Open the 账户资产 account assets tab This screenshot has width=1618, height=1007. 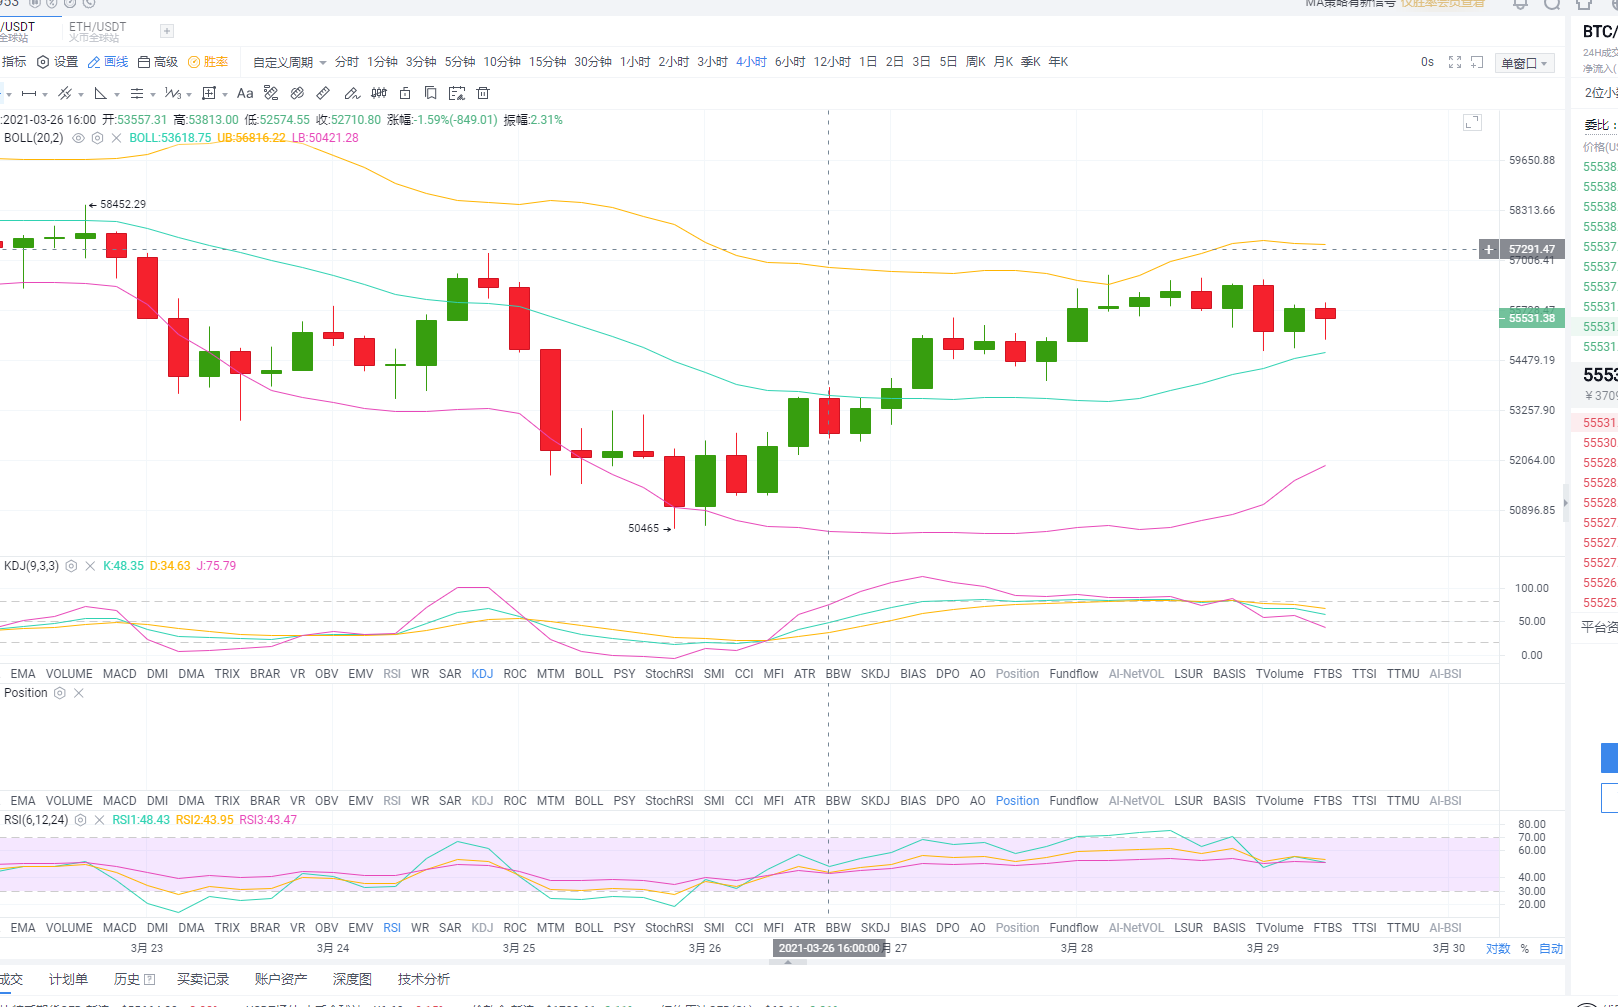(281, 979)
